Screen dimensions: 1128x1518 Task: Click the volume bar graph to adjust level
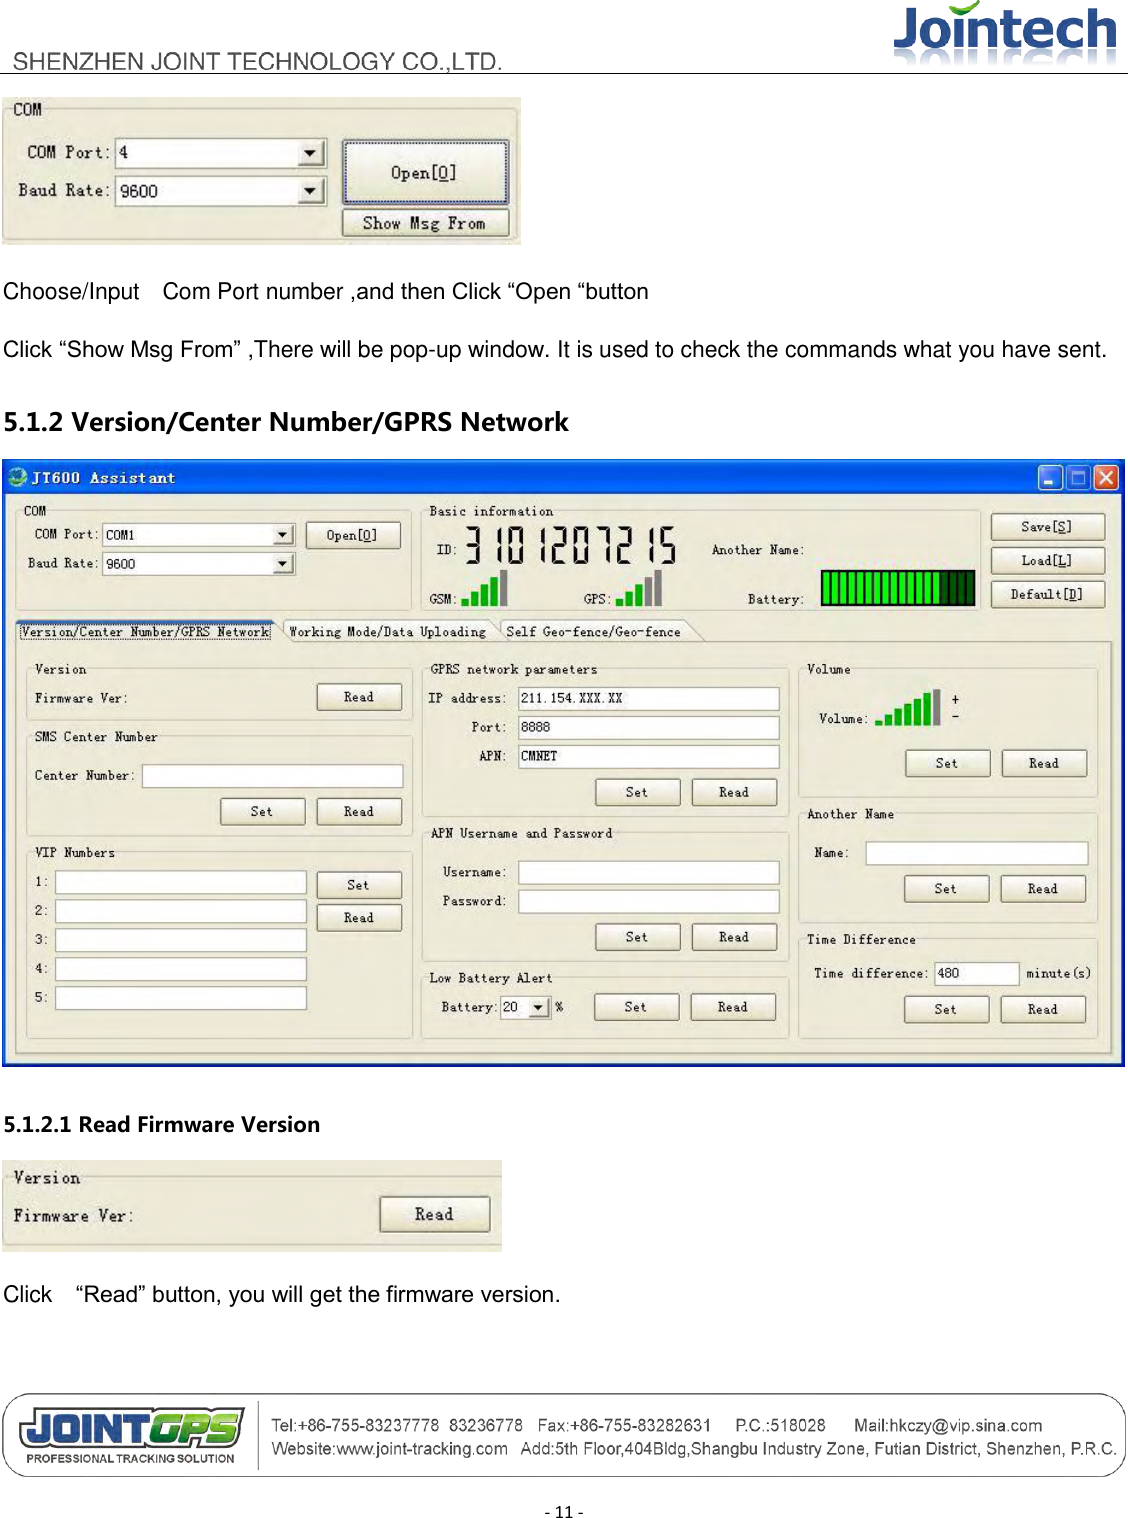908,707
